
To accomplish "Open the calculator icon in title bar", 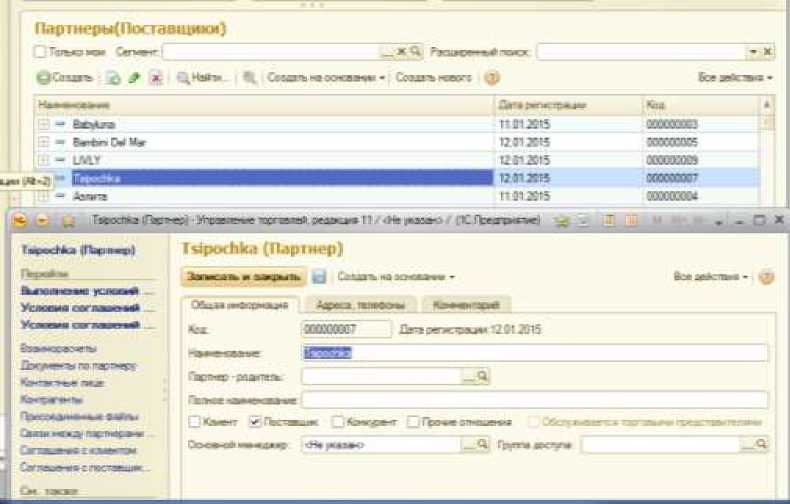I will coord(609,220).
